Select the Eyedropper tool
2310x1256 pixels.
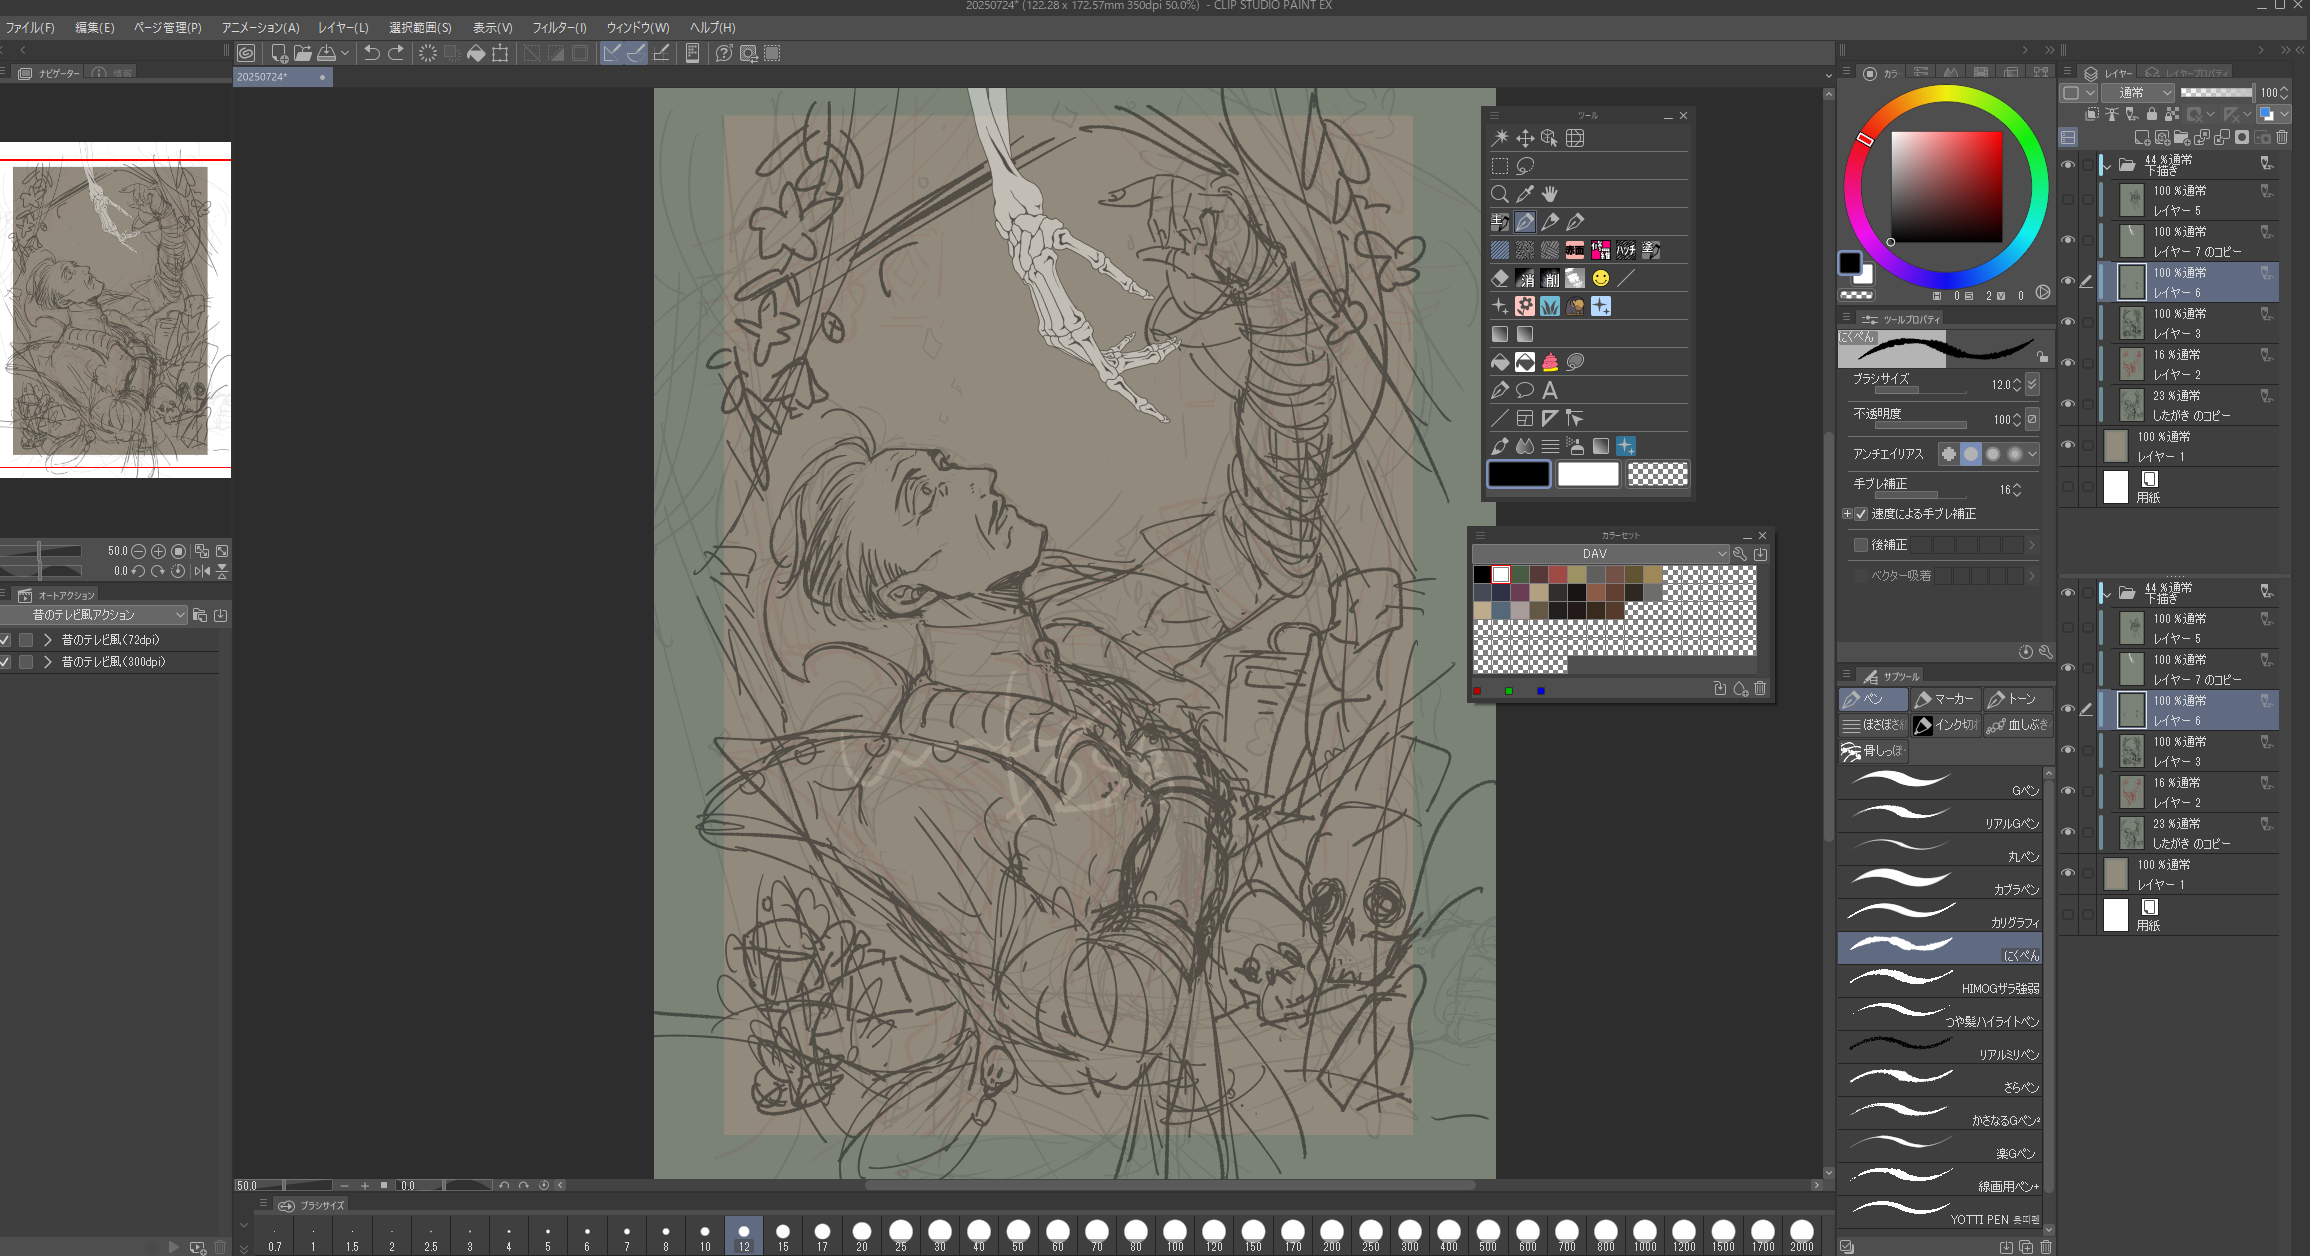[1525, 194]
